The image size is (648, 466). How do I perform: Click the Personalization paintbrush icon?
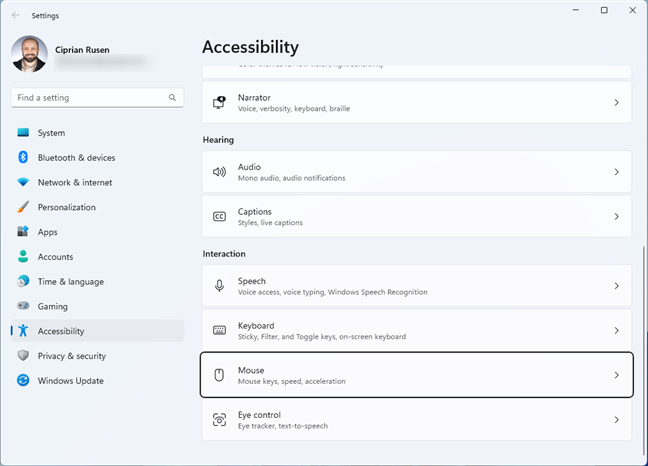[x=23, y=207]
